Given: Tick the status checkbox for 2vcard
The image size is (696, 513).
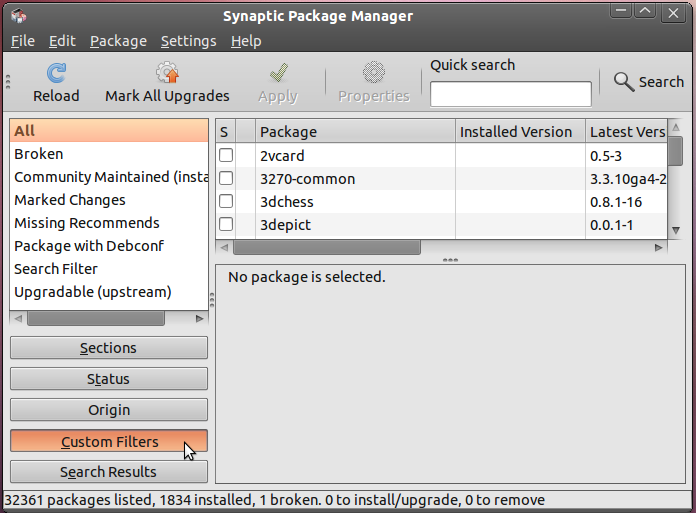Looking at the screenshot, I should 226,155.
